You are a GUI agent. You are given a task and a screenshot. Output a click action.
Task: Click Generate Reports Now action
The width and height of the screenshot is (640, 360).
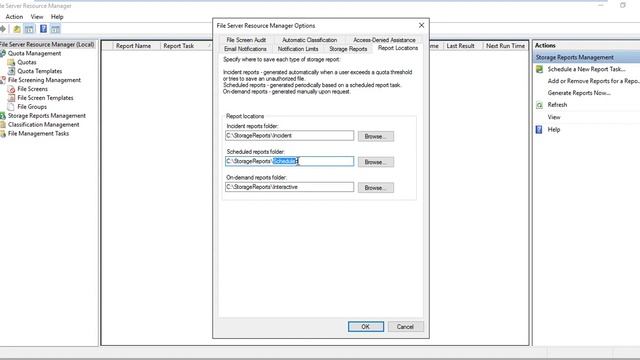pyautogui.click(x=579, y=93)
